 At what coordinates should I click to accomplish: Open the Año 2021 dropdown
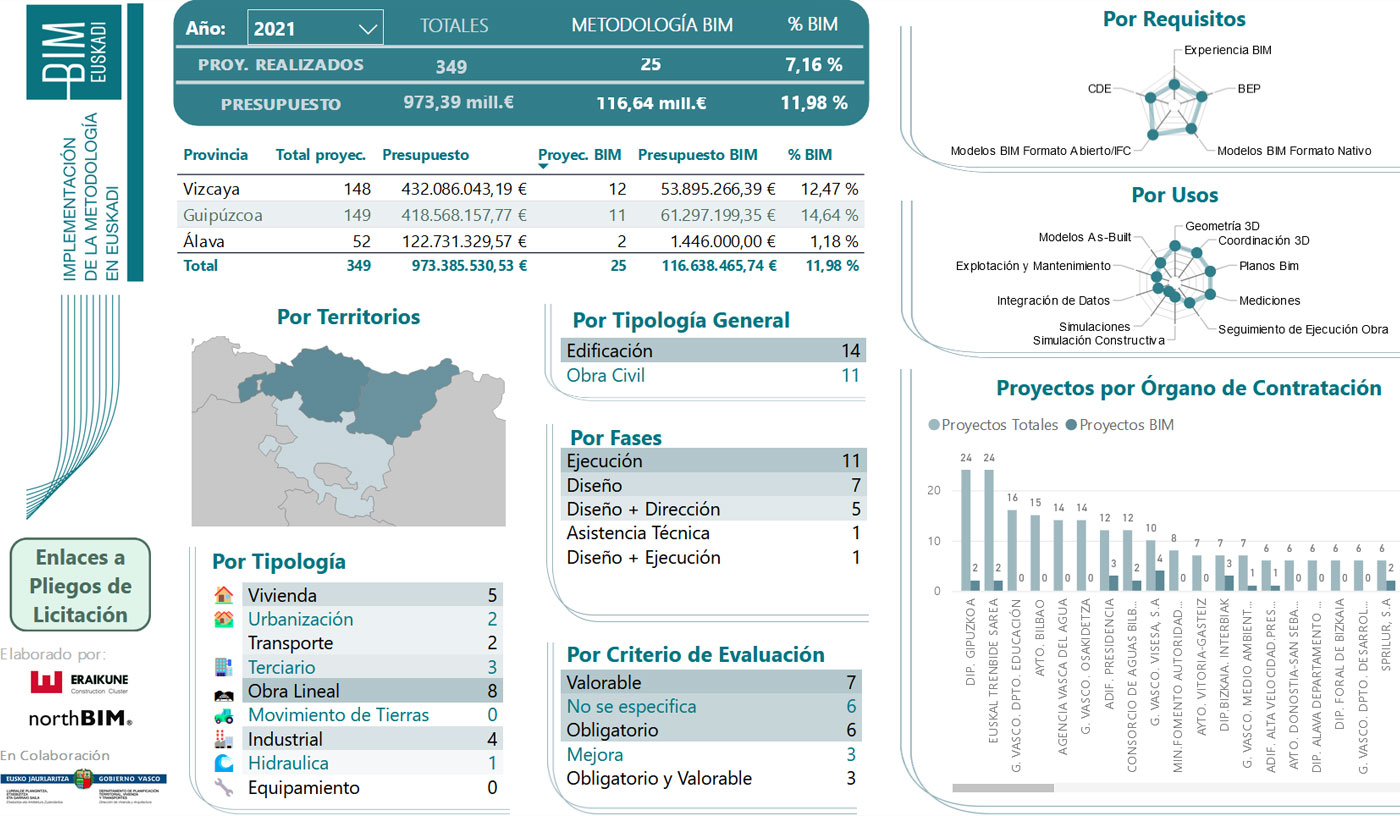315,29
